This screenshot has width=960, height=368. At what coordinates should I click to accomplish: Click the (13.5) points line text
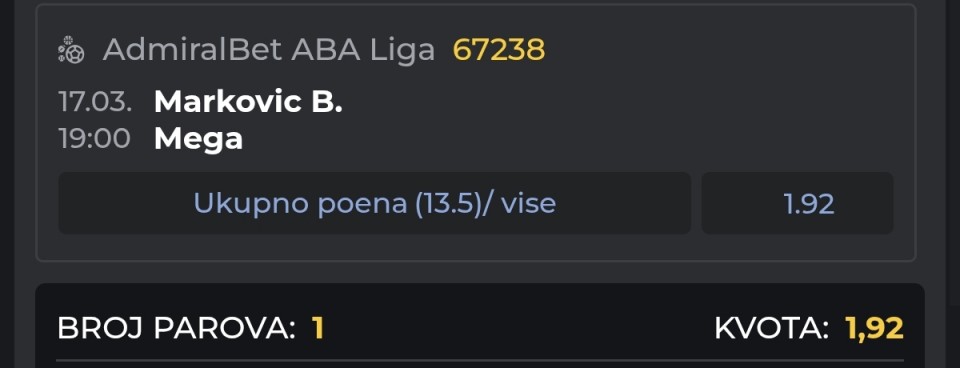(446, 203)
